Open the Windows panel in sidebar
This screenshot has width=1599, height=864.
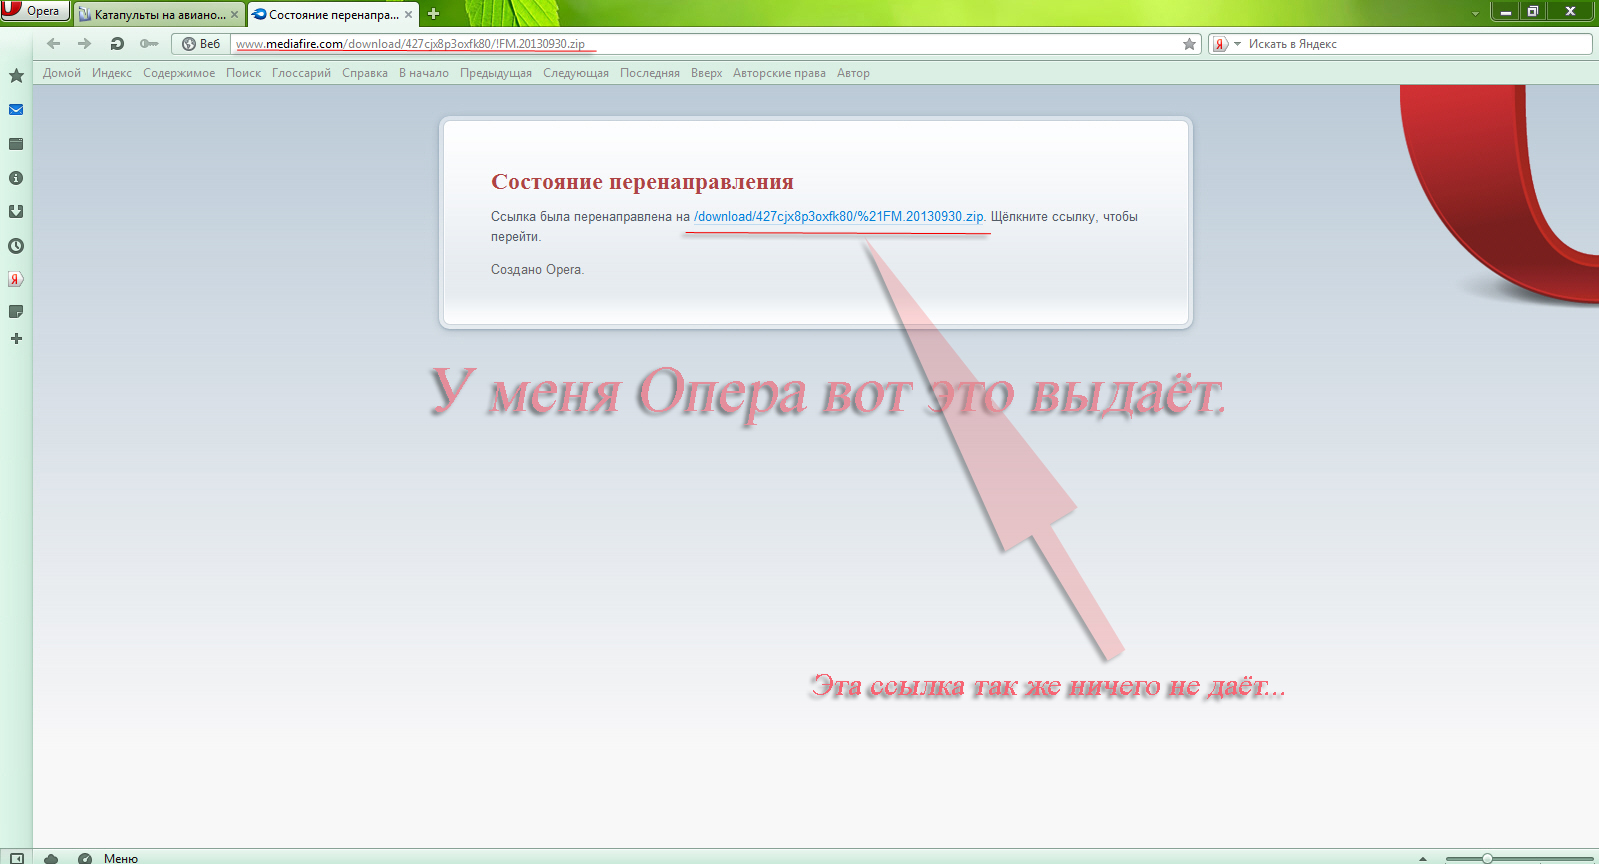click(x=16, y=144)
